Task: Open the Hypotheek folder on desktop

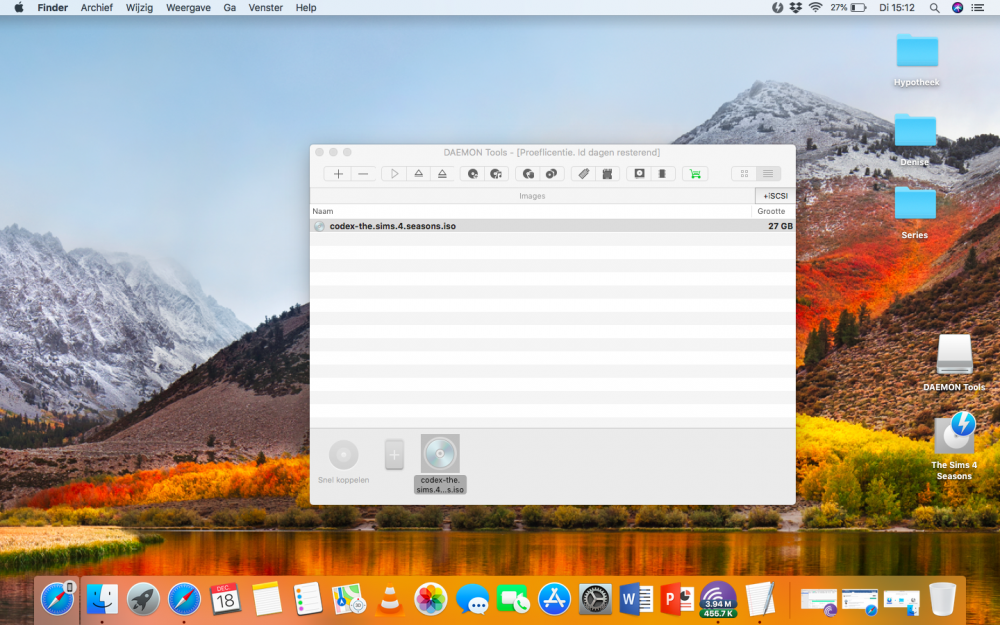Action: [x=916, y=52]
